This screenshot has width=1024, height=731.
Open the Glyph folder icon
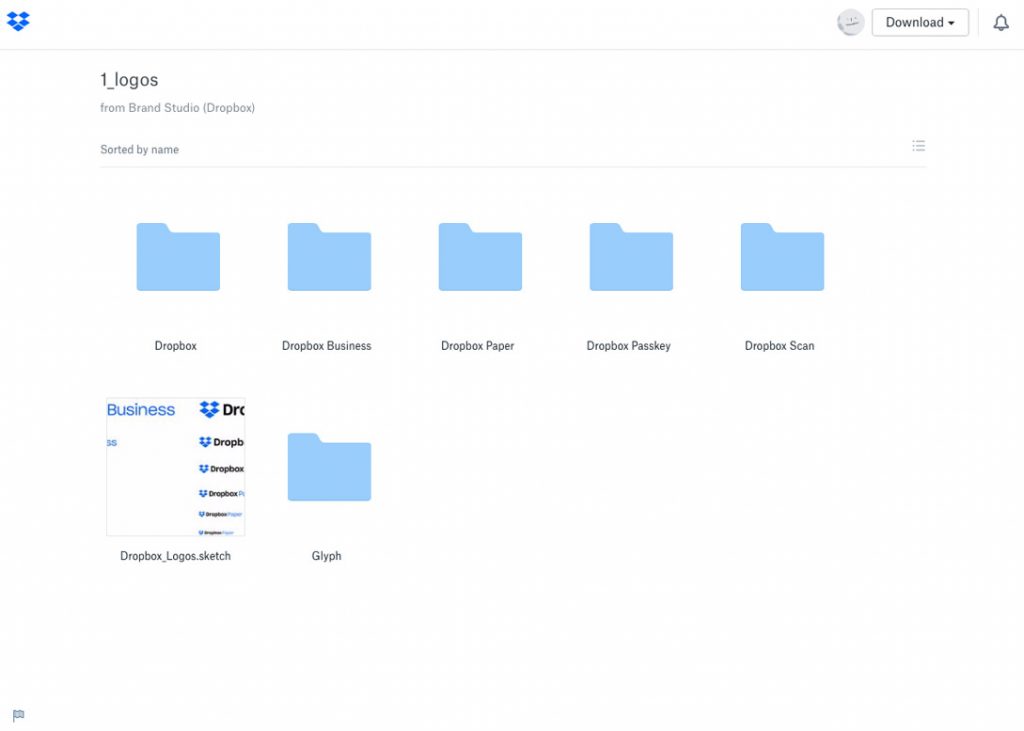pyautogui.click(x=329, y=467)
